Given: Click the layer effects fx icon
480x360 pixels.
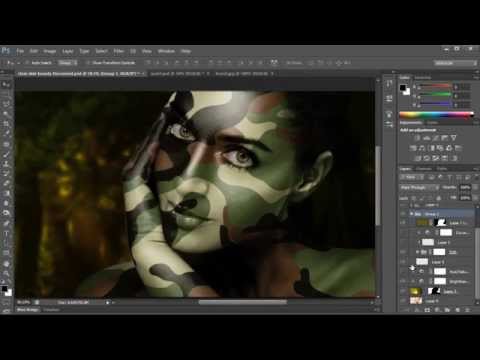Looking at the screenshot, I should pyautogui.click(x=417, y=310).
